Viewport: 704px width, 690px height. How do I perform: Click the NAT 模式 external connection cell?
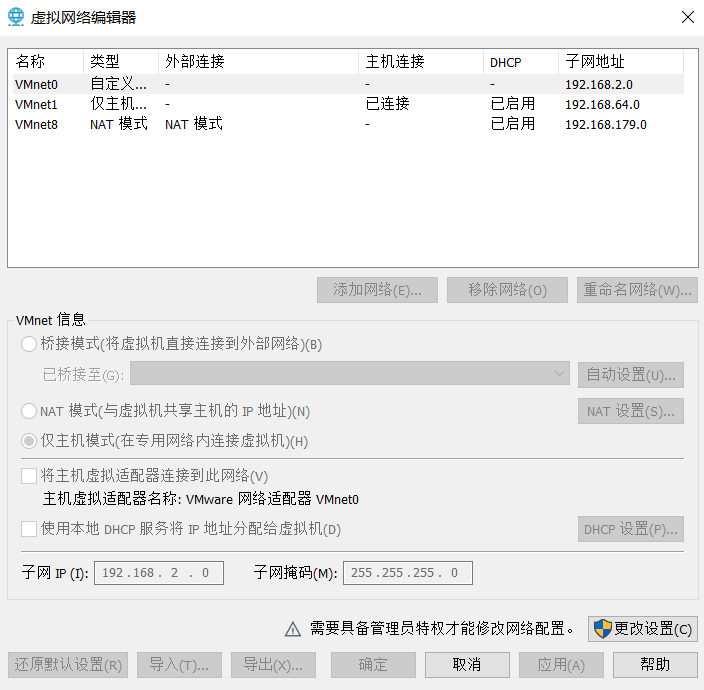click(194, 124)
